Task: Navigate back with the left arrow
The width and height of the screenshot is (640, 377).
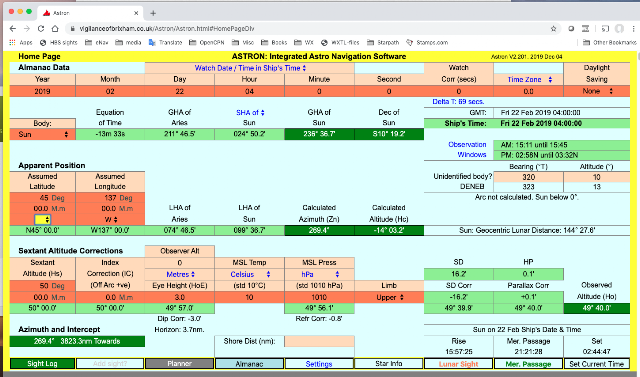Action: point(13,29)
